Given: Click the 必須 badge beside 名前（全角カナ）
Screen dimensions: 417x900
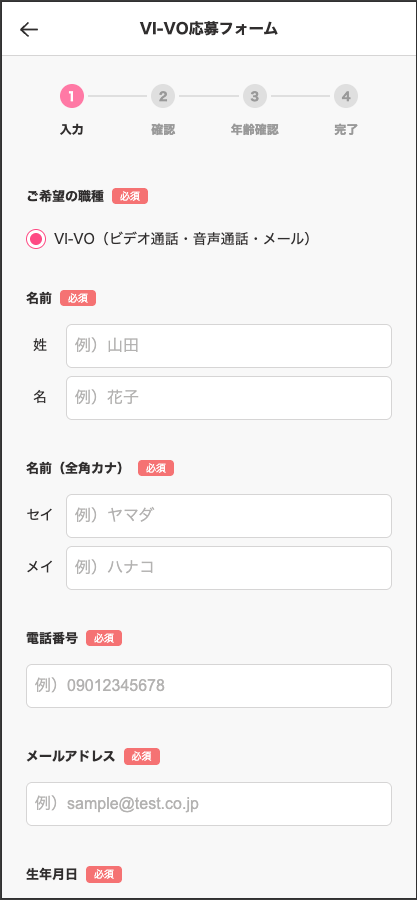Looking at the screenshot, I should [156, 468].
